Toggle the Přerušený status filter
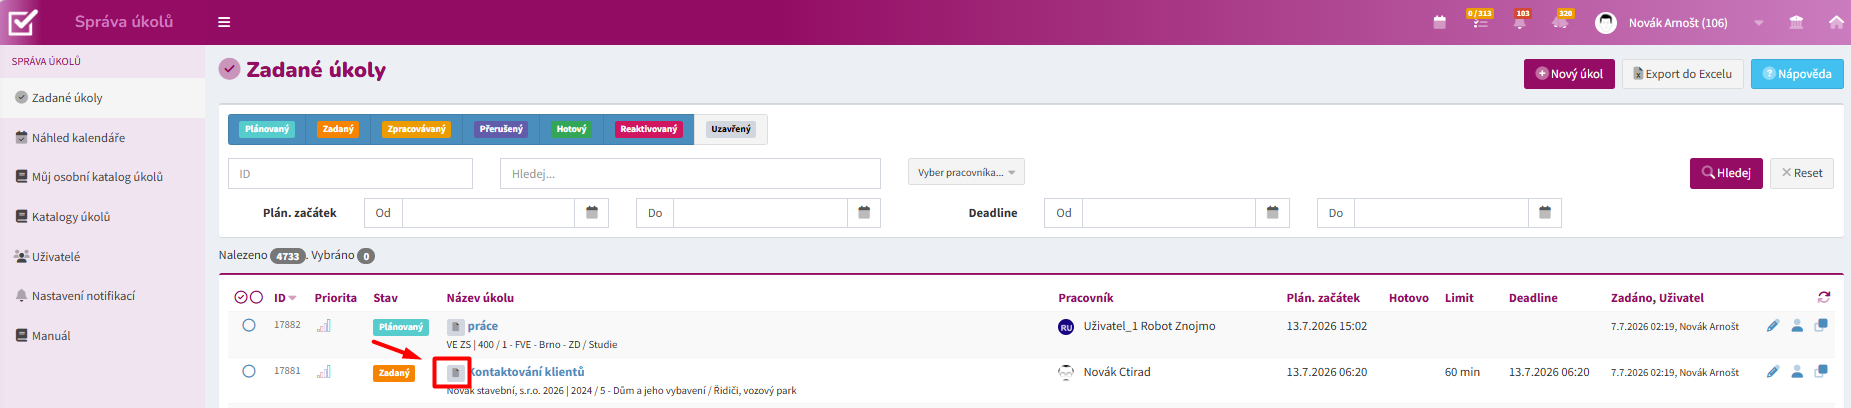The image size is (1851, 408). [501, 129]
